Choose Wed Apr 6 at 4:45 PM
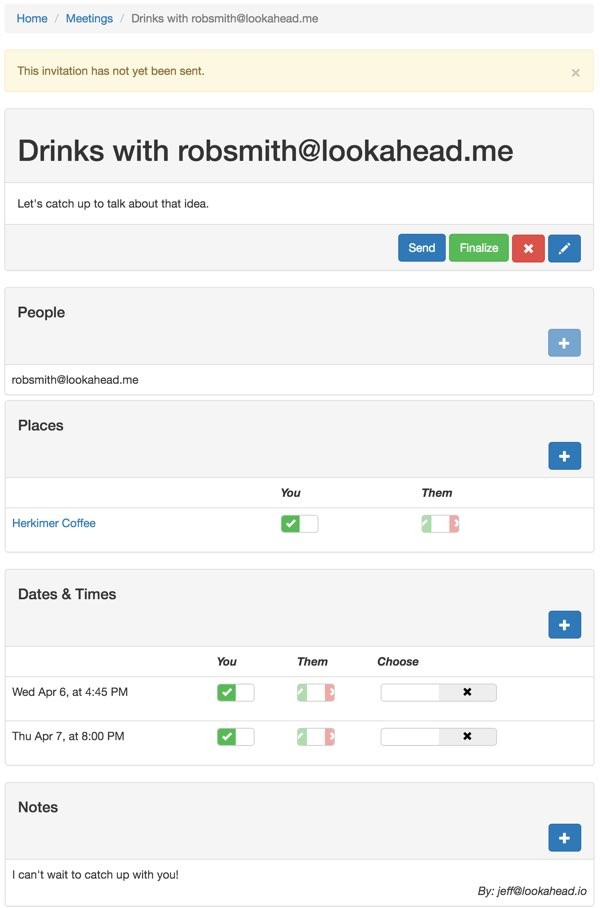This screenshot has width=600, height=908. (438, 692)
